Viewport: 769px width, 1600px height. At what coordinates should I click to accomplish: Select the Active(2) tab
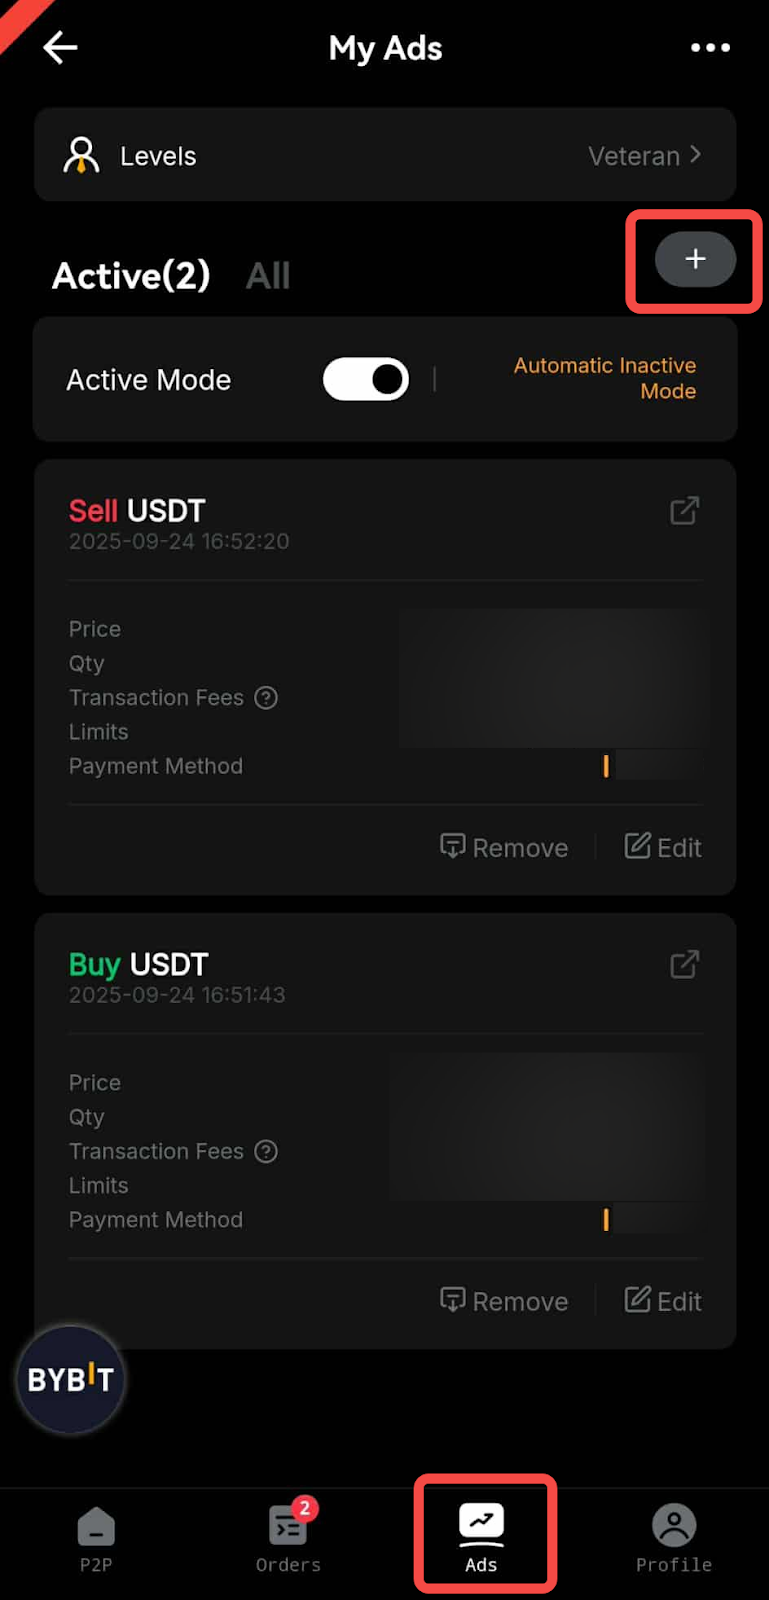[131, 276]
